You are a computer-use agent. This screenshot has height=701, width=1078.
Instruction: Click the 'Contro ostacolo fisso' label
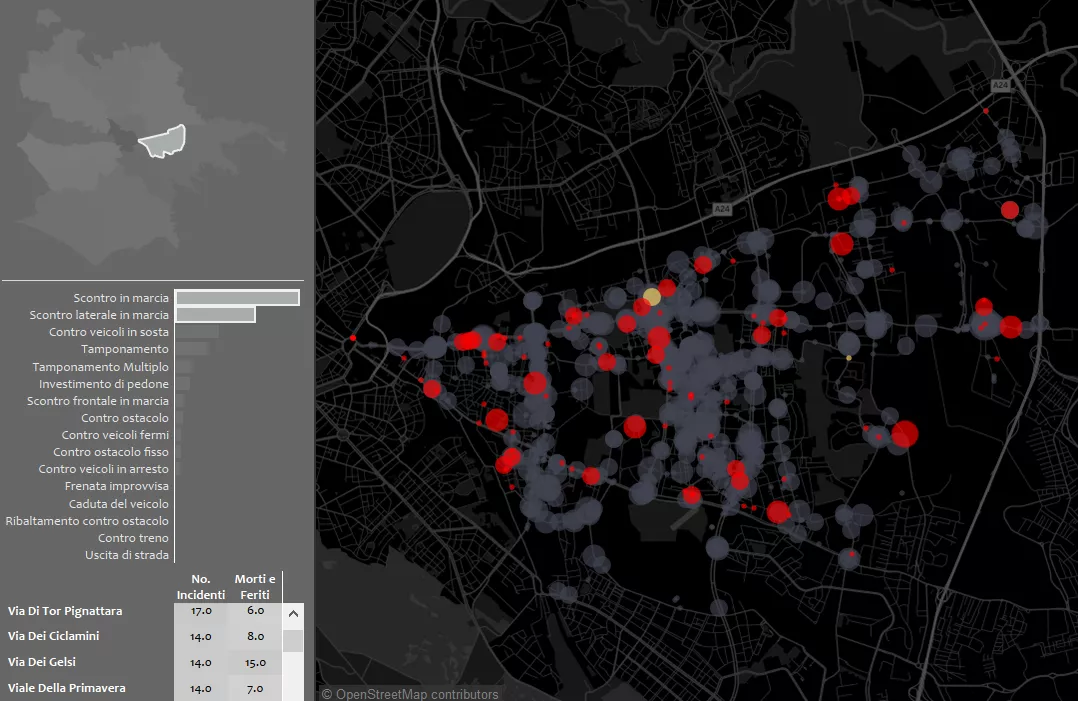[111, 452]
